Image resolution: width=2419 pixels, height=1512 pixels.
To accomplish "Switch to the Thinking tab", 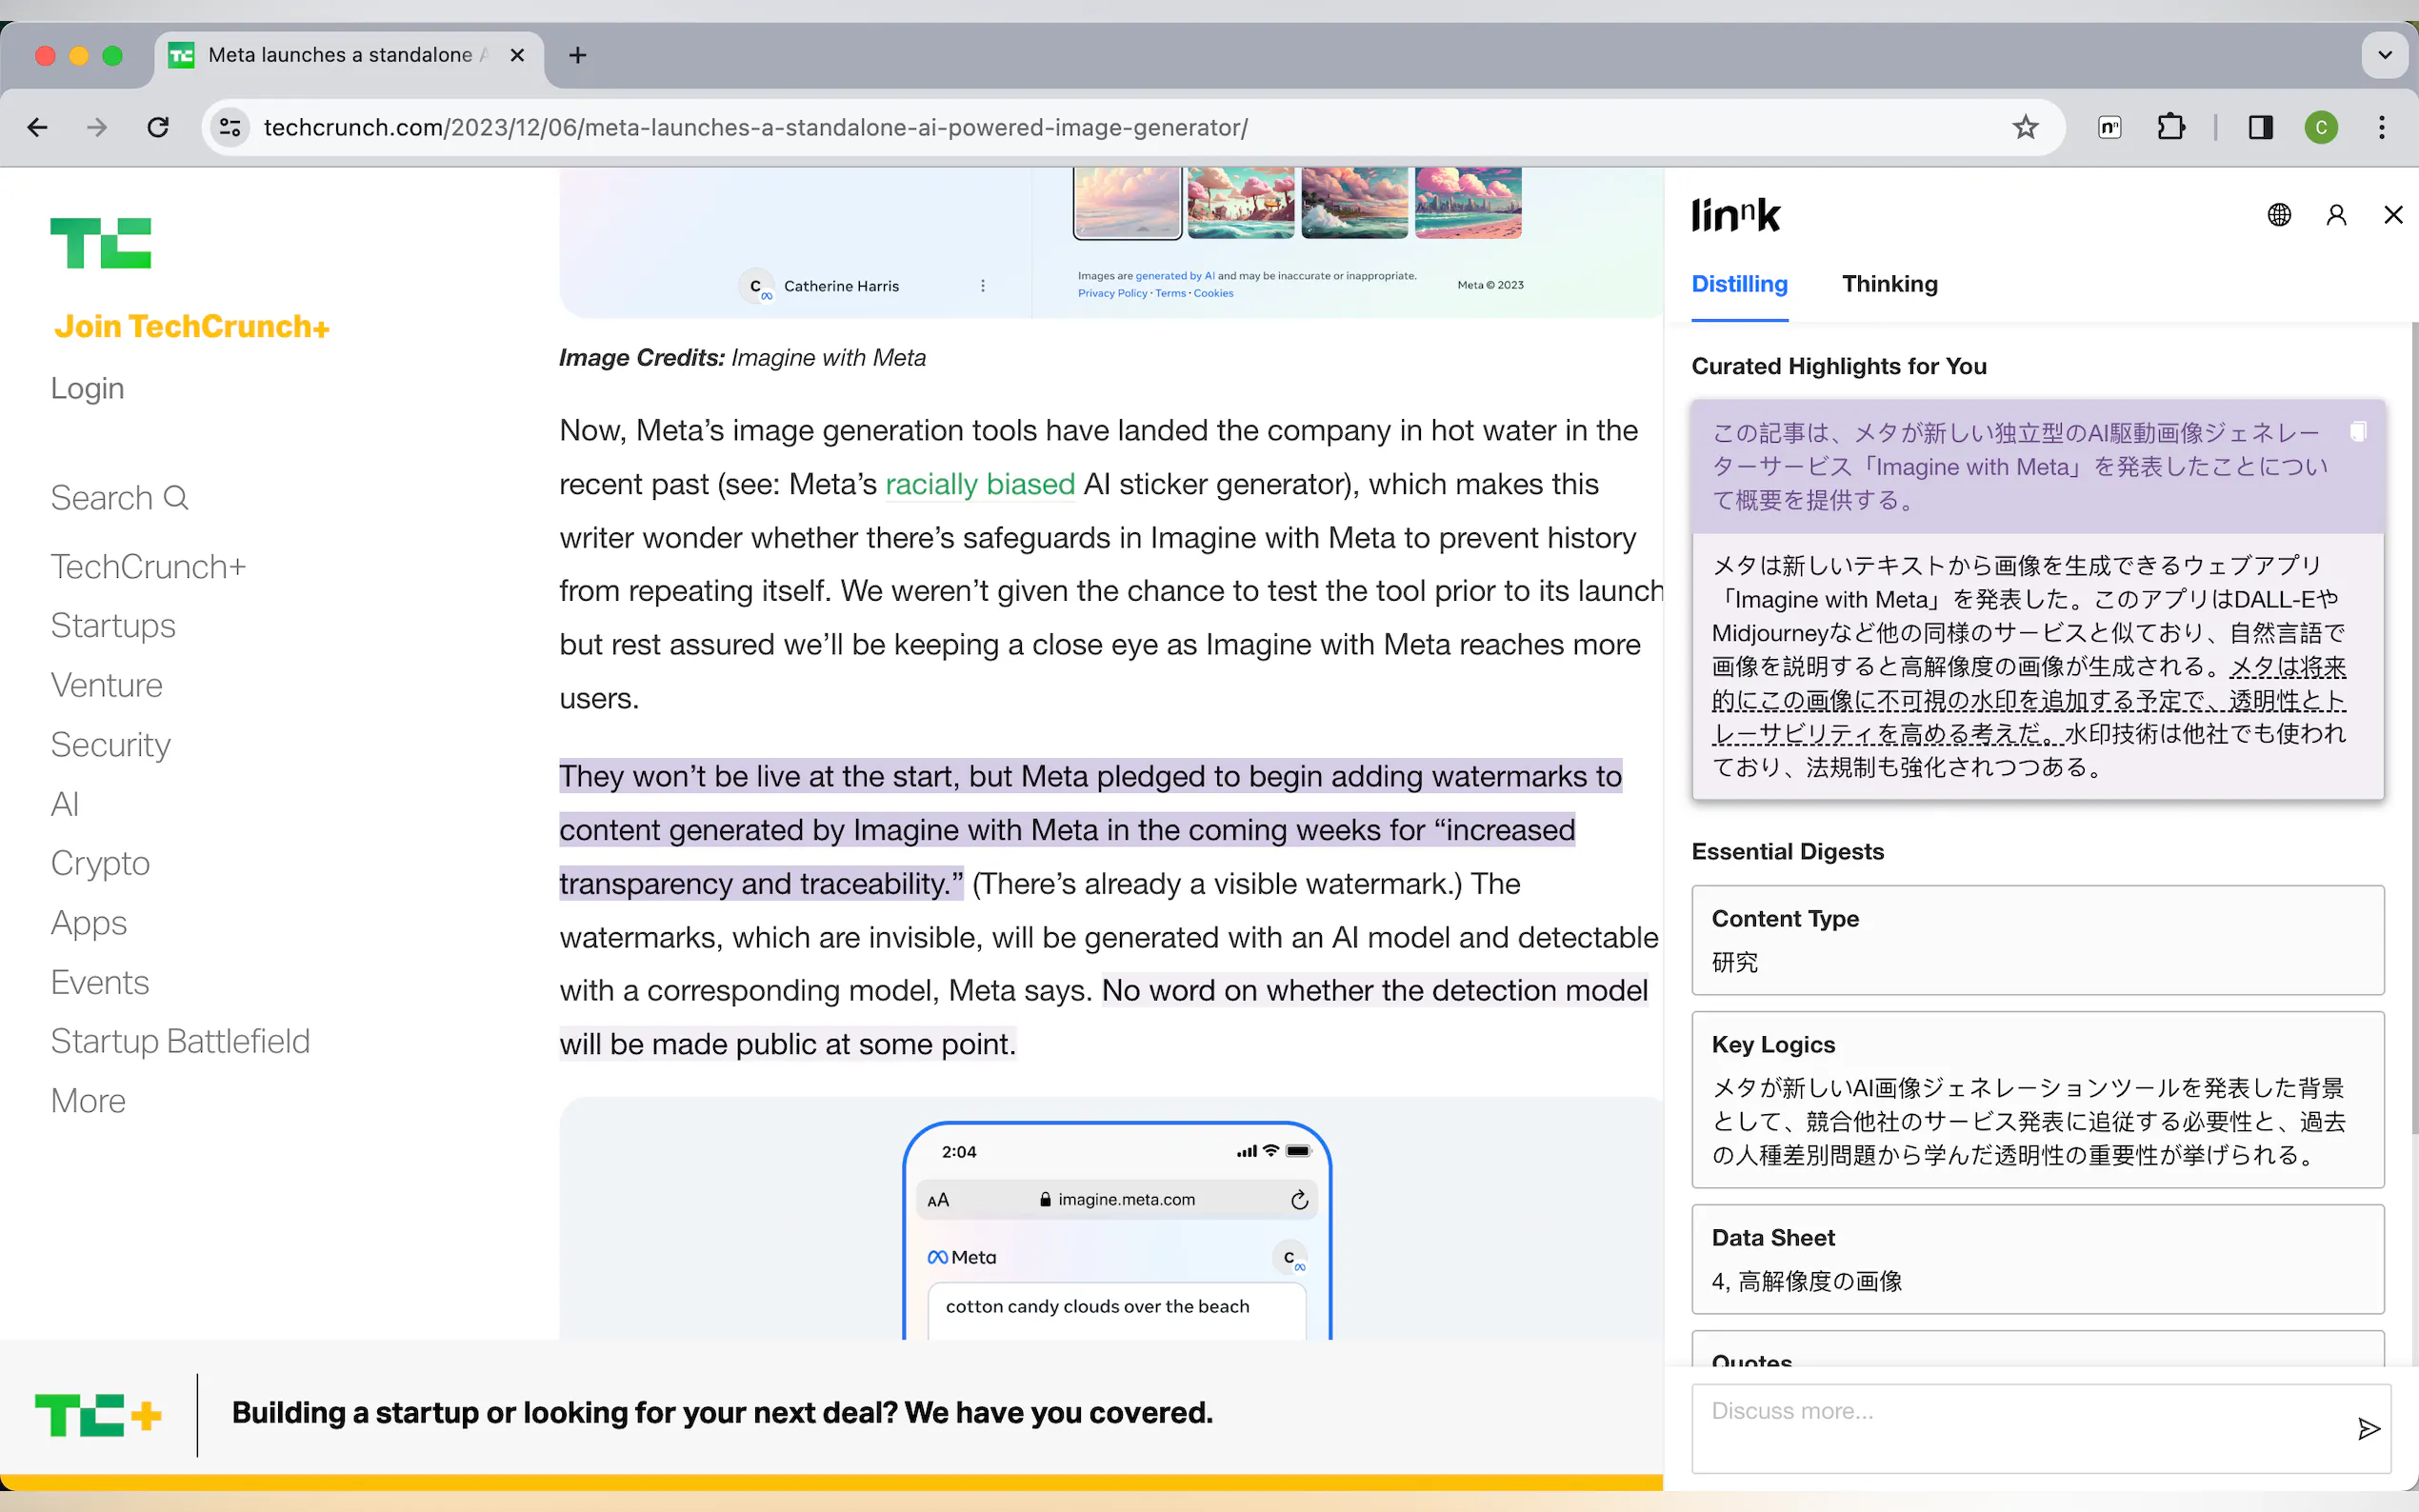I will pos(1889,284).
